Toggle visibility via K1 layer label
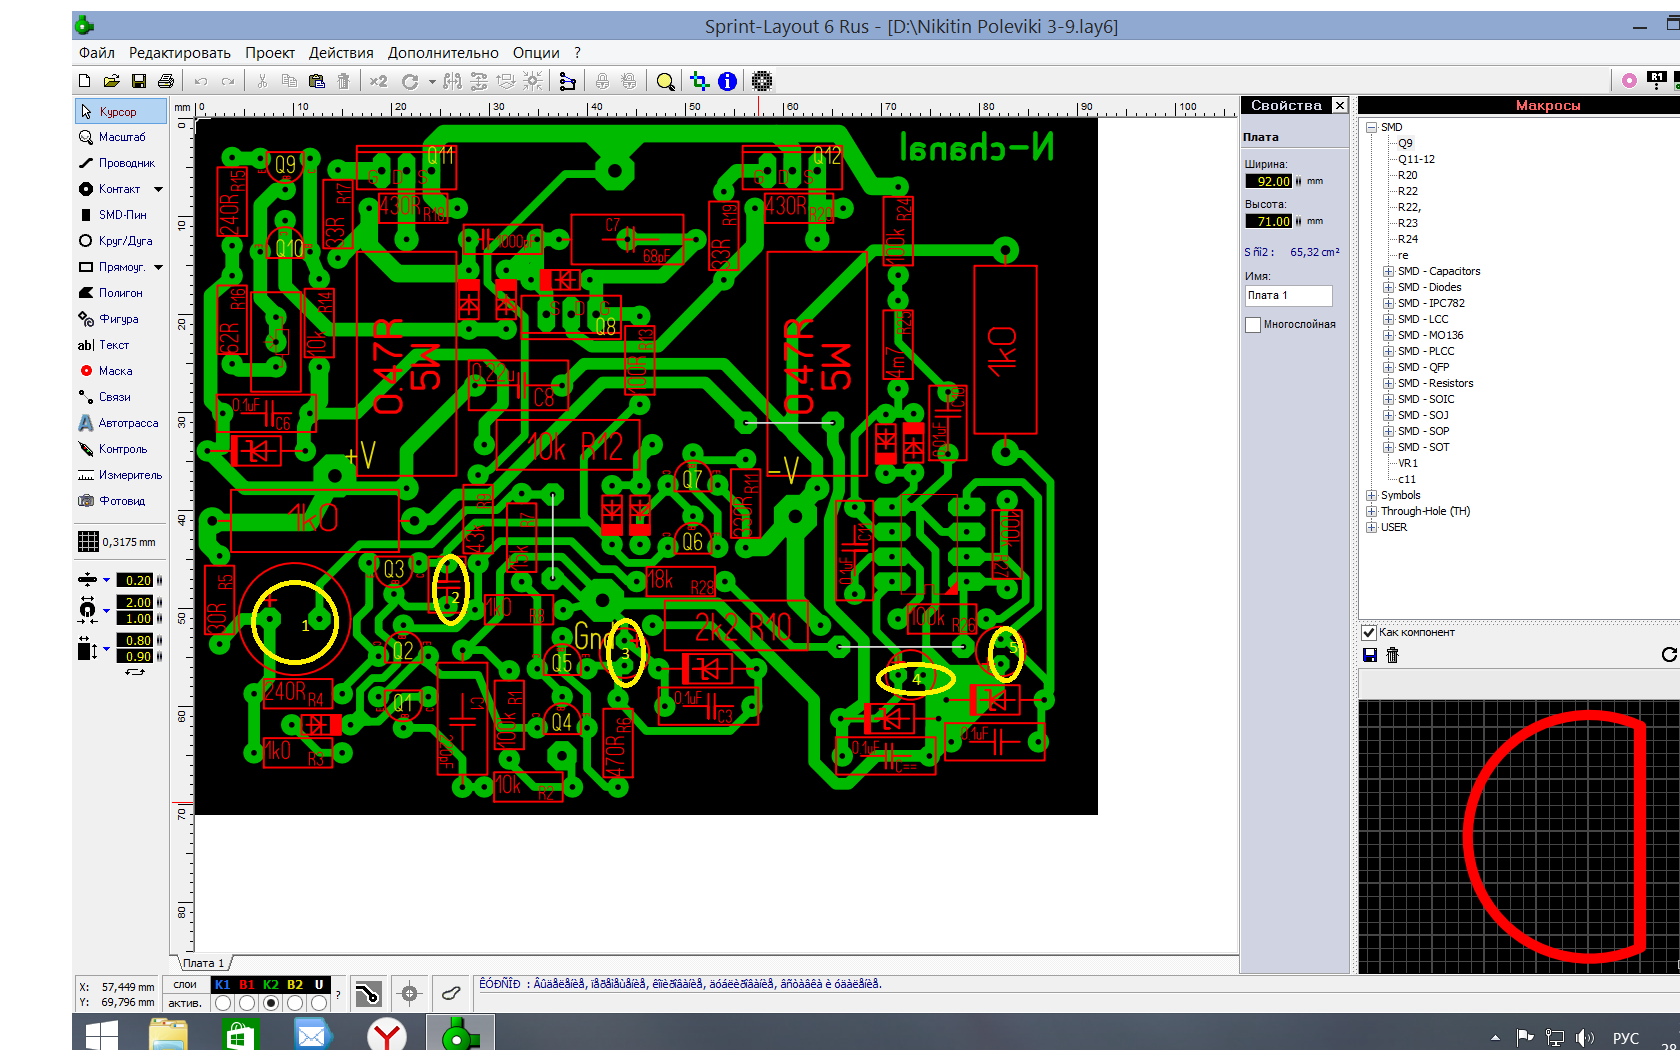 tap(223, 985)
